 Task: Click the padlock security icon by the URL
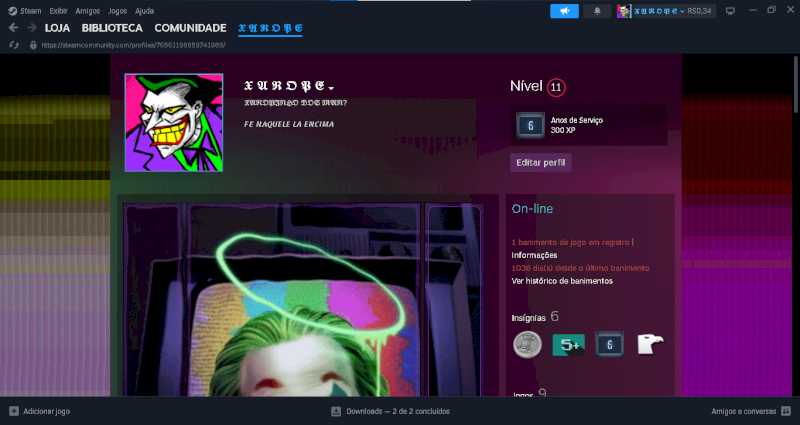click(x=33, y=45)
